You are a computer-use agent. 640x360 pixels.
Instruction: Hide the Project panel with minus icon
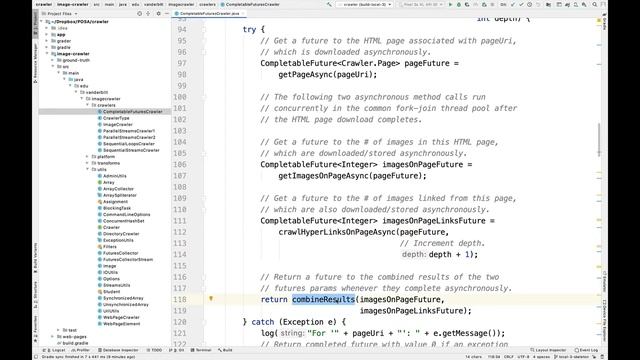pyautogui.click(x=167, y=13)
